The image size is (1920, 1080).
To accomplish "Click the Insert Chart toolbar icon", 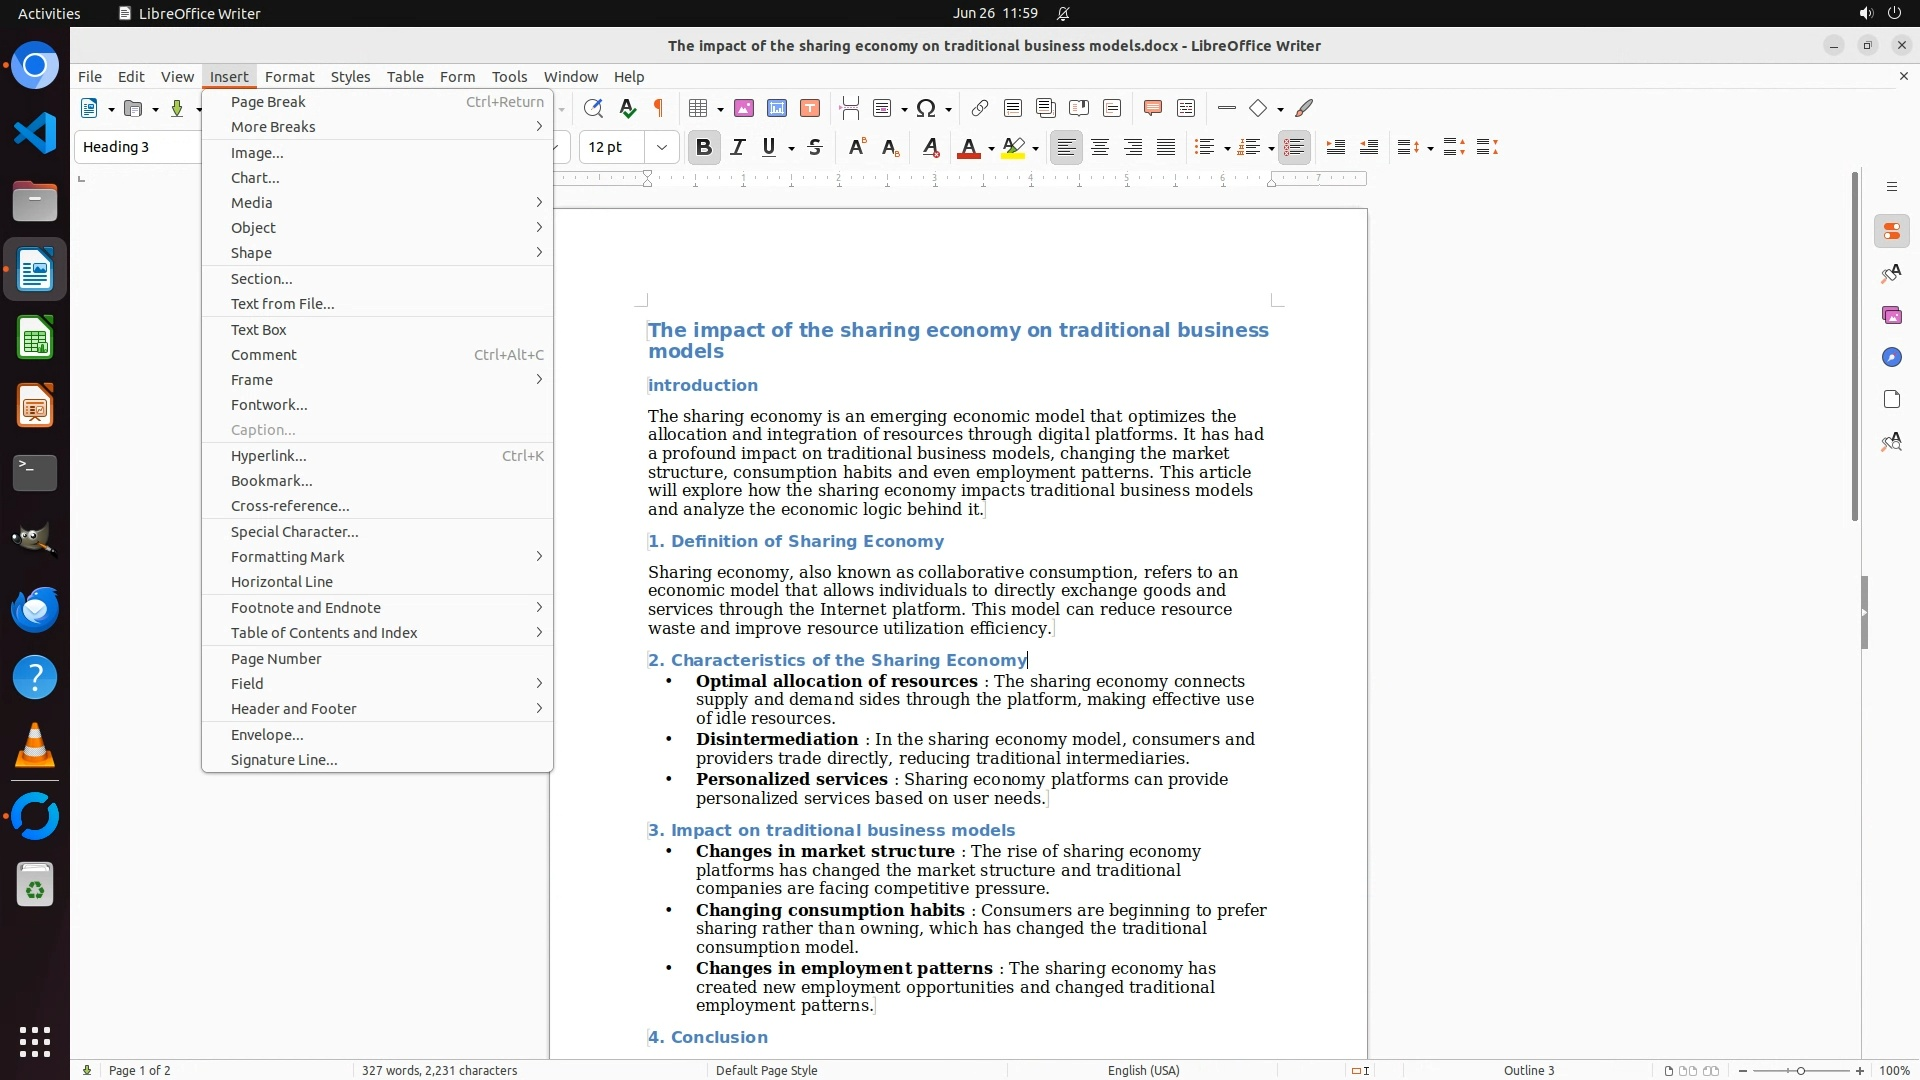I will (777, 108).
